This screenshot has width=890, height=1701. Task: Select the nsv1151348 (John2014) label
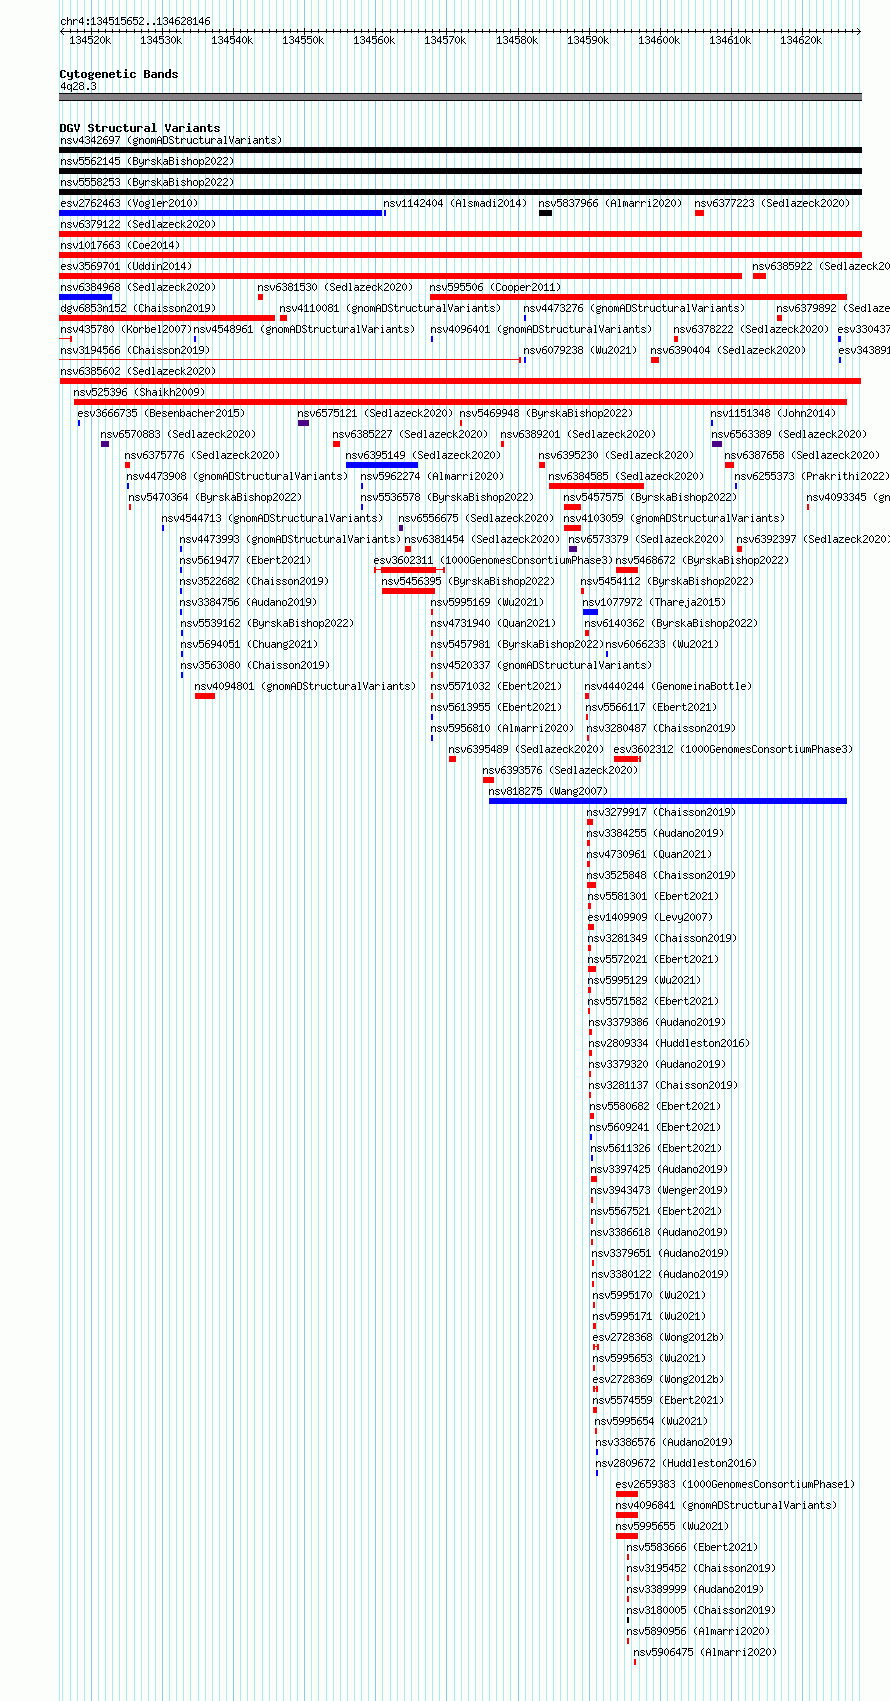(773, 413)
